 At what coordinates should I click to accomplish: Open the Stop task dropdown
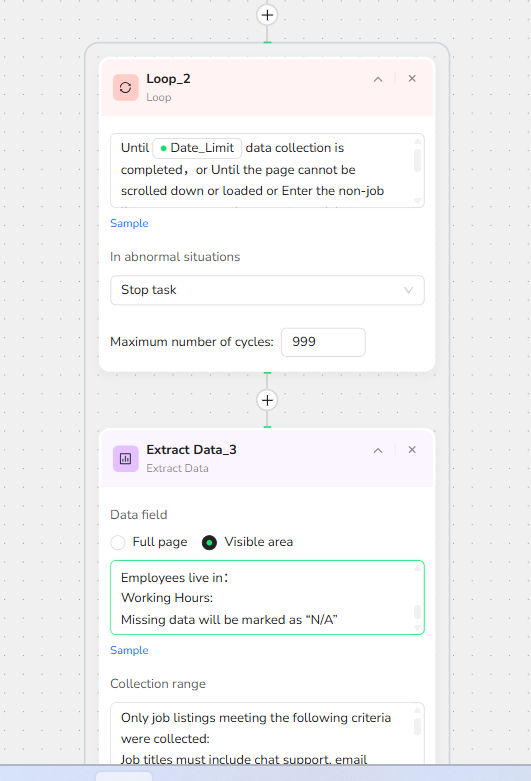click(267, 290)
